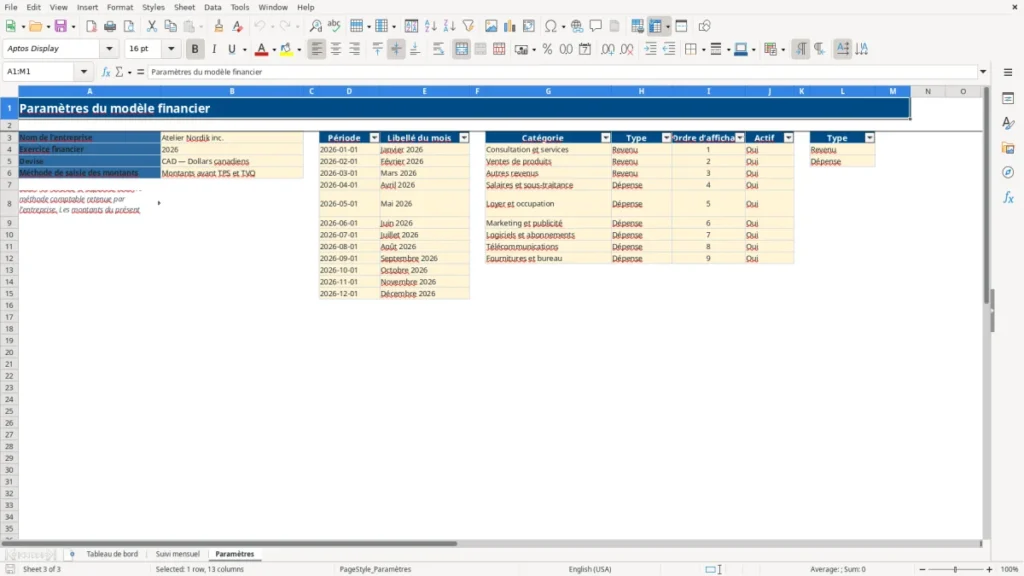Open the Tools menu
Image resolution: width=1024 pixels, height=576 pixels.
(240, 7)
